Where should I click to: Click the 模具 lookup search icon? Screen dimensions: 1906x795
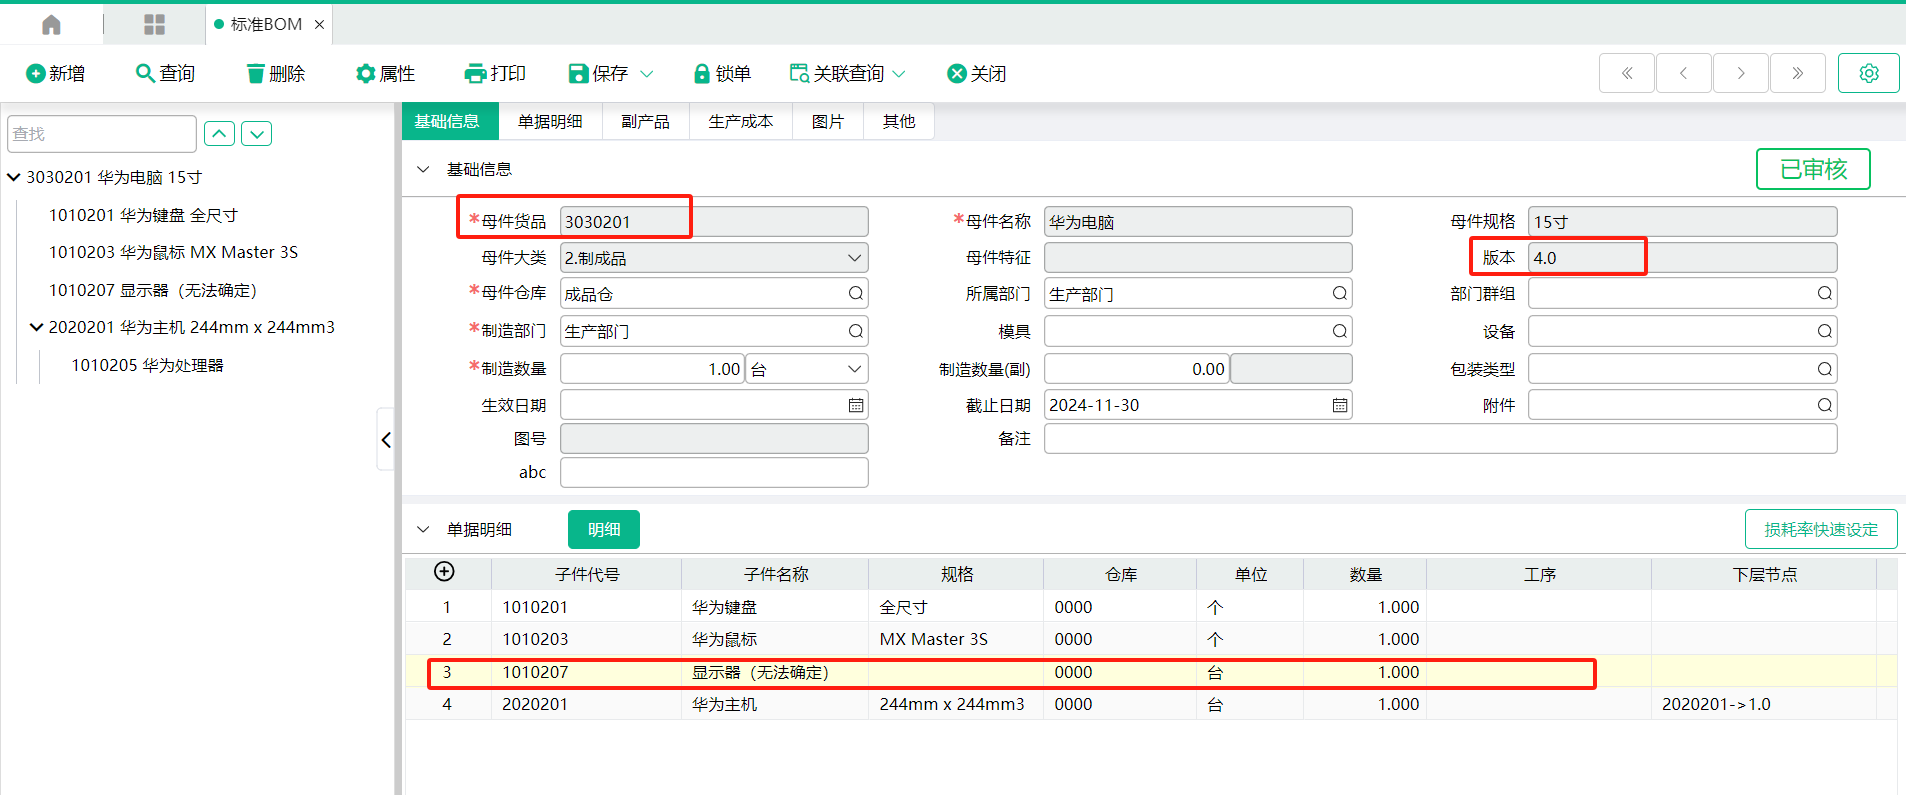click(x=1340, y=331)
